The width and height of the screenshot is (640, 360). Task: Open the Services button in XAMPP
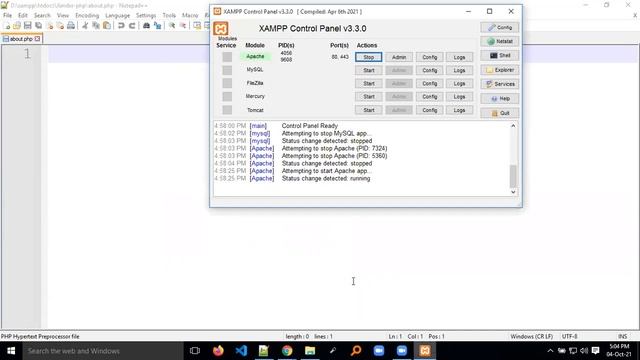[x=500, y=84]
